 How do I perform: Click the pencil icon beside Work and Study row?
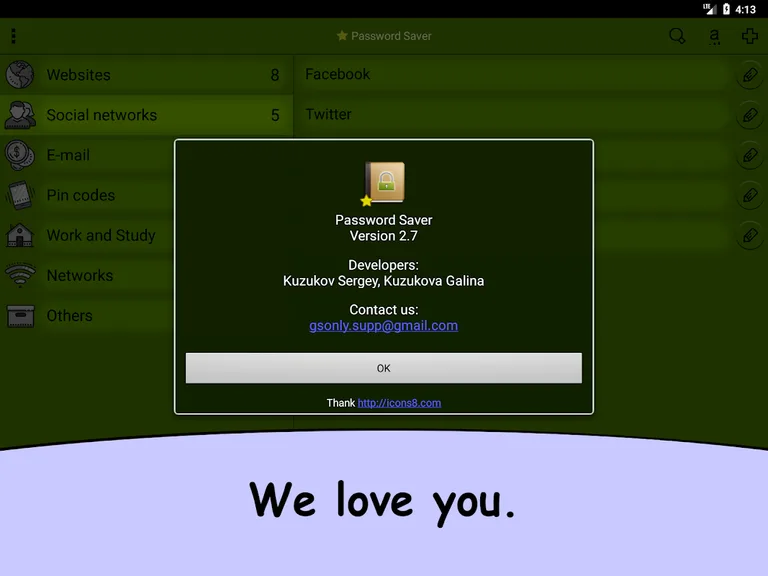click(x=750, y=236)
